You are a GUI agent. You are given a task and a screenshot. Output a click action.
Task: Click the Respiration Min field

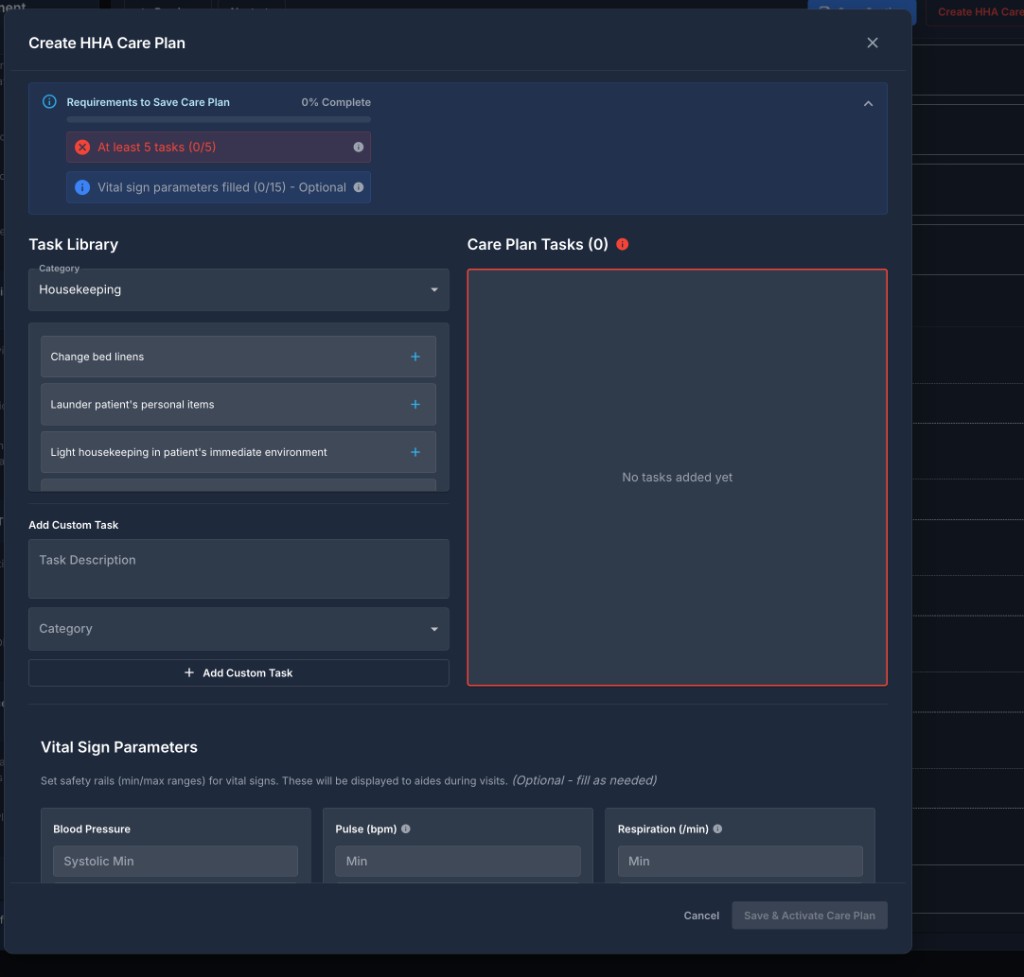[740, 861]
